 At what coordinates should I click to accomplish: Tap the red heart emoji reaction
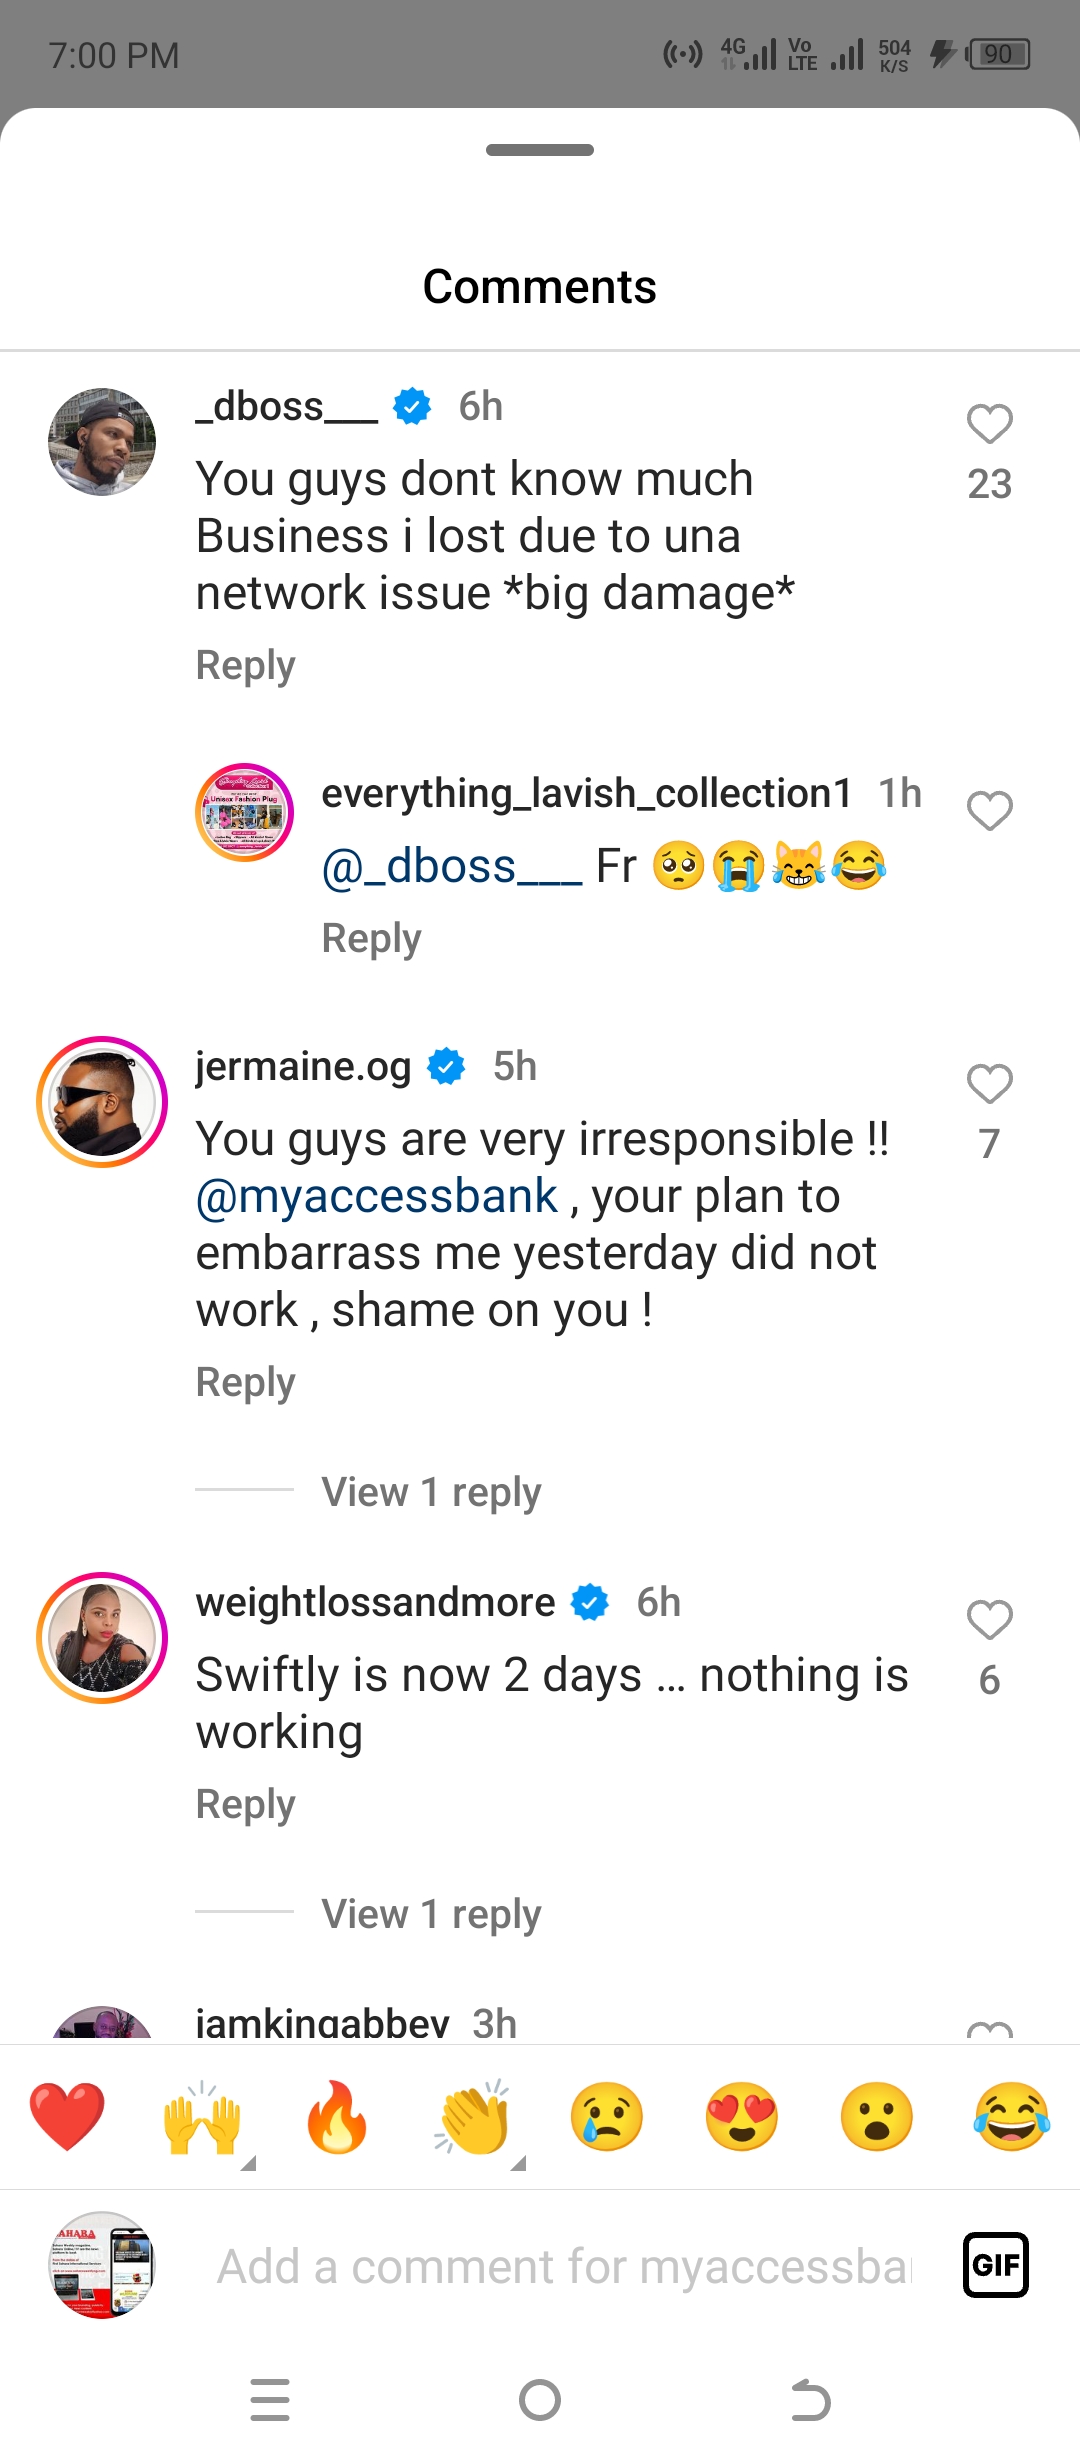pos(67,2116)
